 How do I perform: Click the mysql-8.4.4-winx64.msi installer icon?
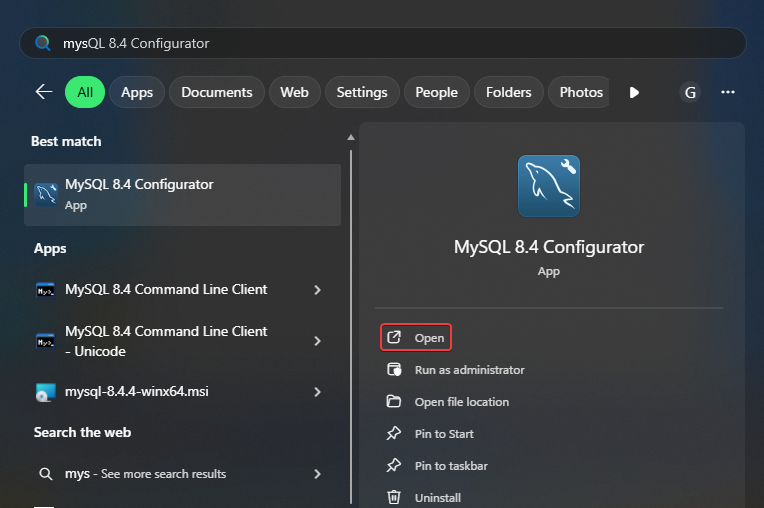45,392
